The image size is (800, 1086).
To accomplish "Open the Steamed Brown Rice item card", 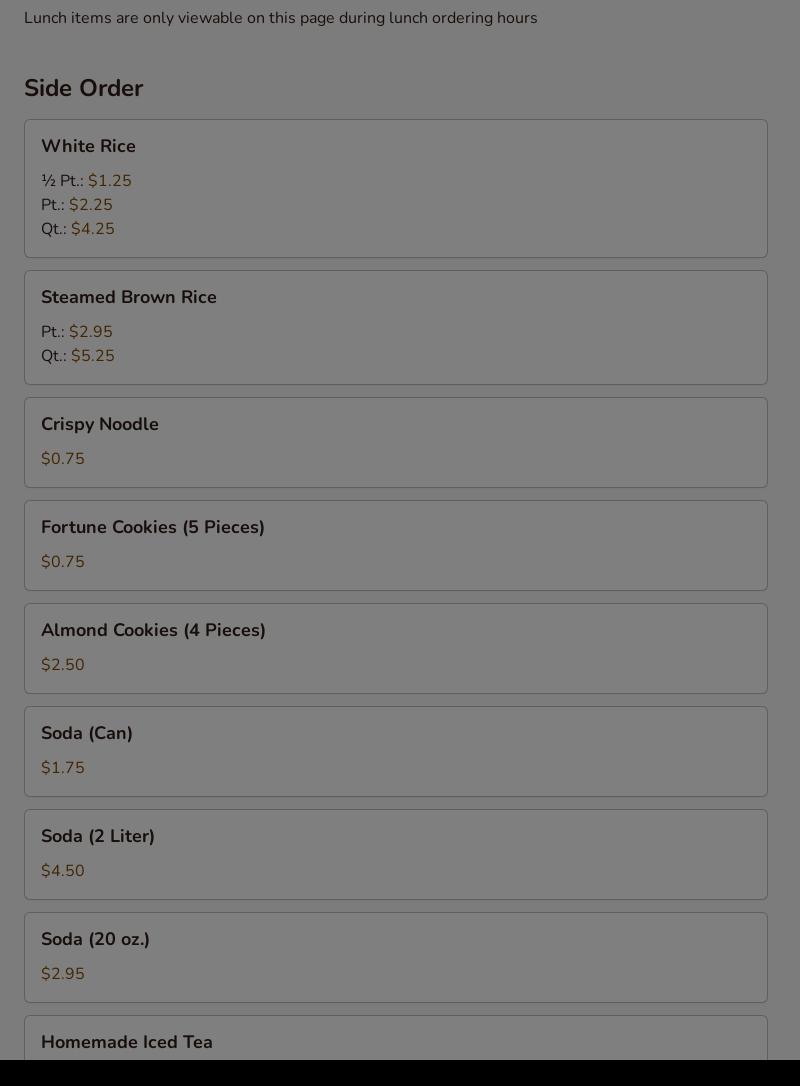I will click(x=395, y=328).
